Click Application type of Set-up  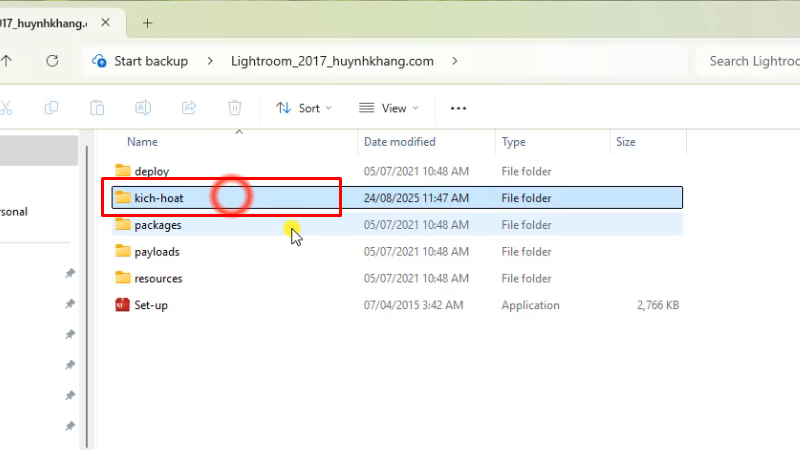(x=530, y=305)
